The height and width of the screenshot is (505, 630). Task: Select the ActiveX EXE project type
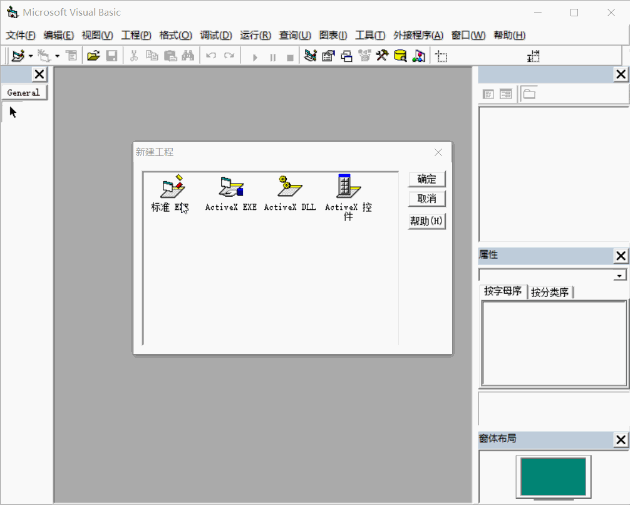(231, 193)
